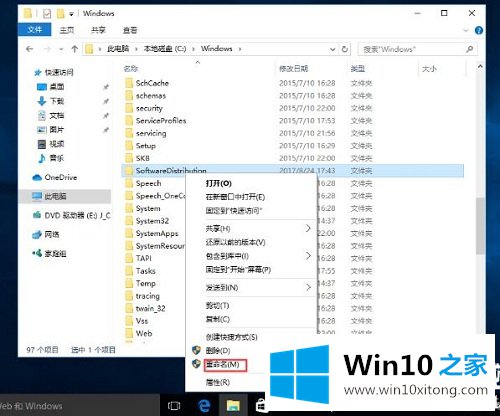The width and height of the screenshot is (500, 416).
Task: Select the Setup folder icon
Action: click(x=129, y=146)
